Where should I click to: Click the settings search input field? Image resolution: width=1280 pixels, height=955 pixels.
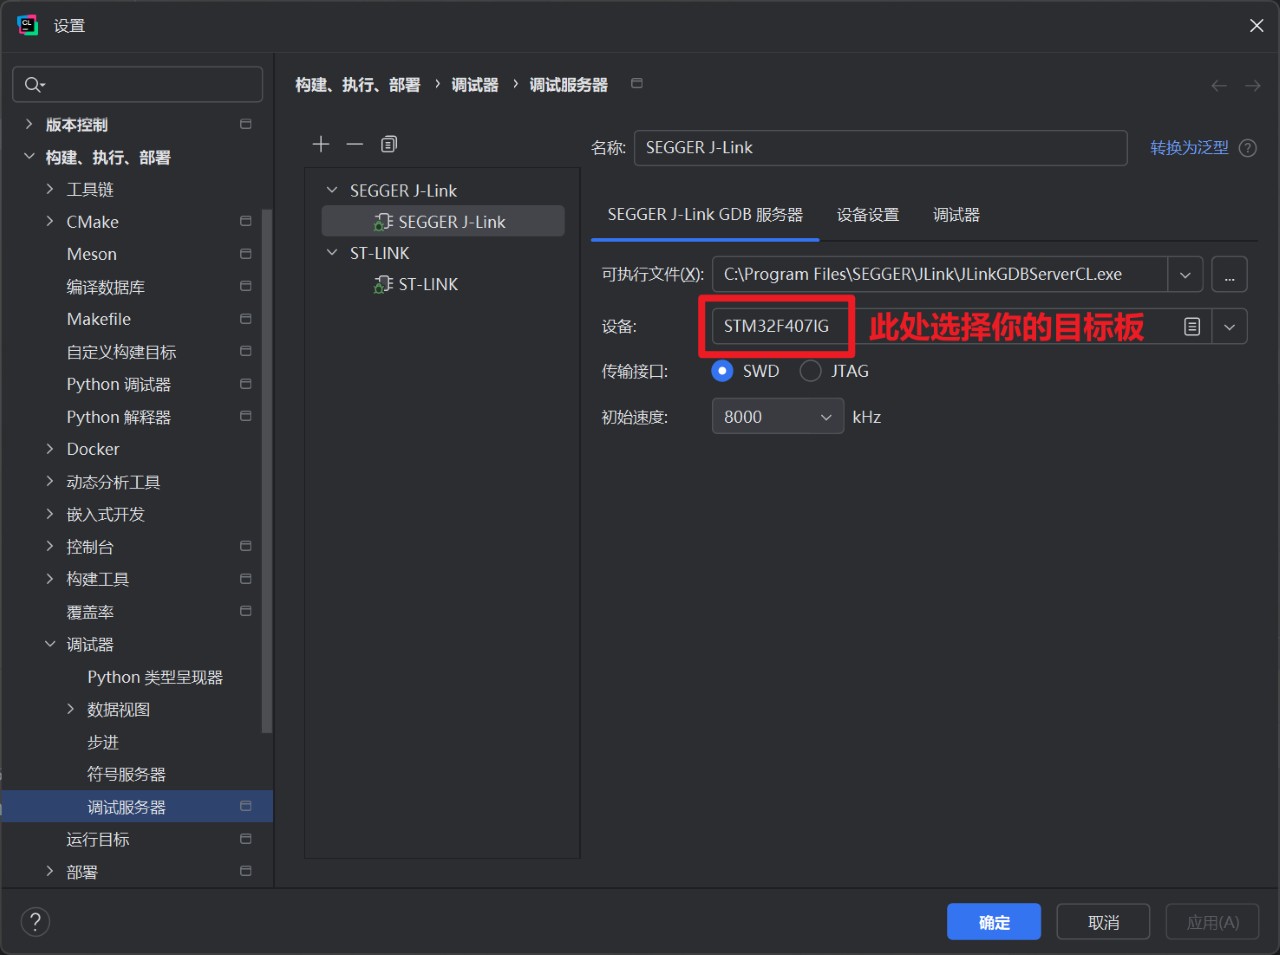138,85
